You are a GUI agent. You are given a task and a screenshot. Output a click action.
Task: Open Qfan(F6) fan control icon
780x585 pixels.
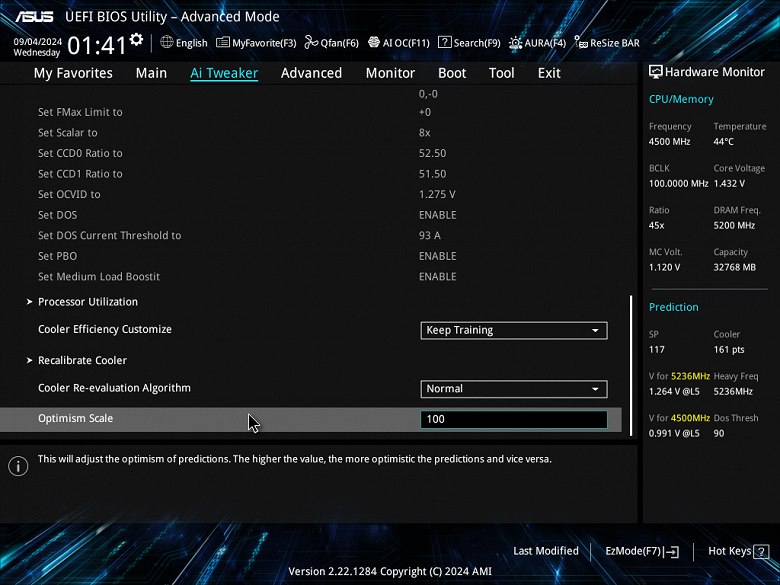(x=311, y=43)
